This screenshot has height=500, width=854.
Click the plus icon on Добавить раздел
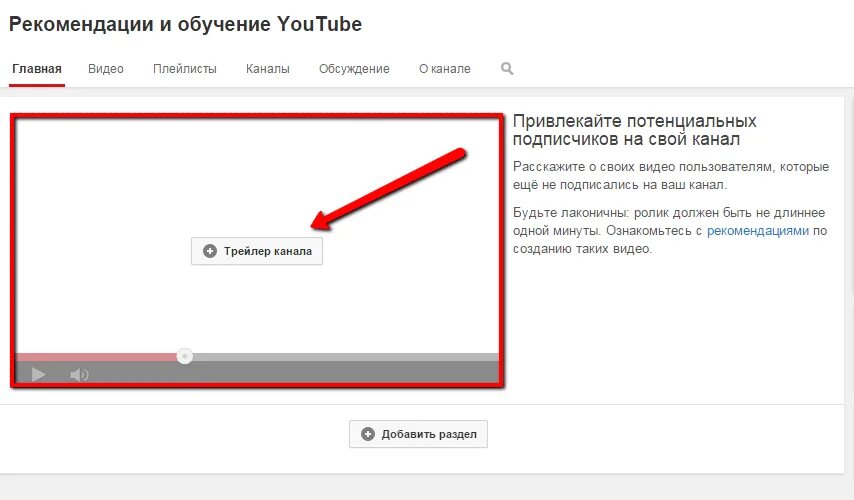368,434
